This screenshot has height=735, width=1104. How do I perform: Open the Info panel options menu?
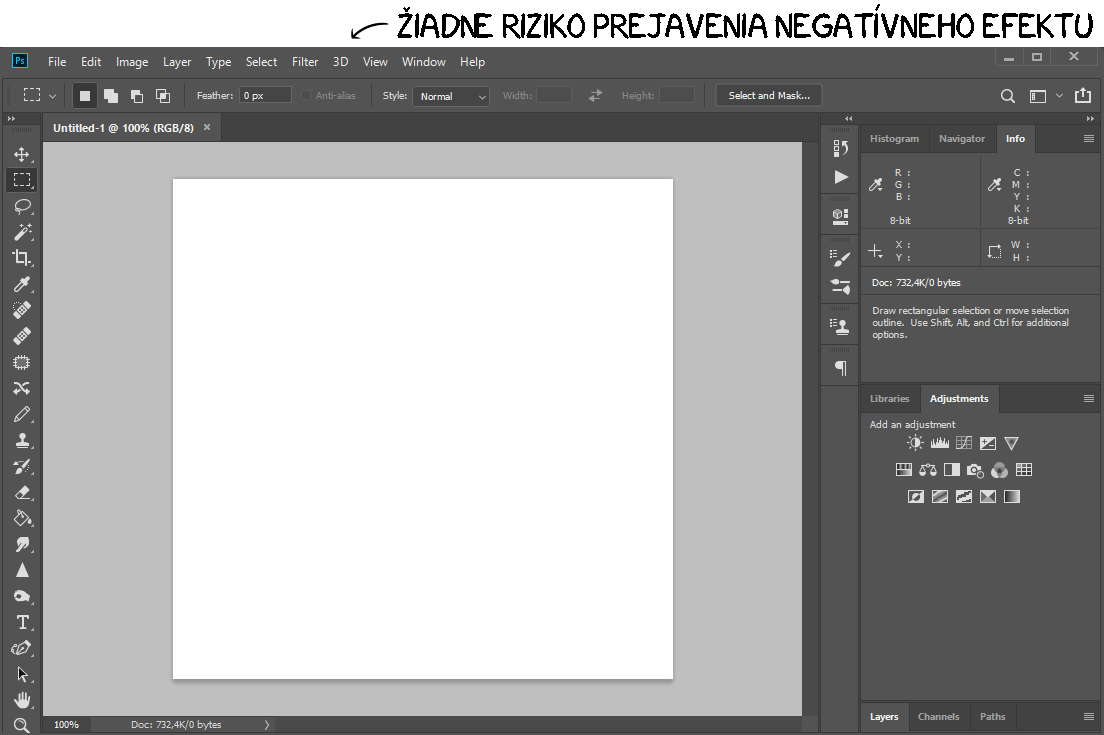pyautogui.click(x=1089, y=139)
